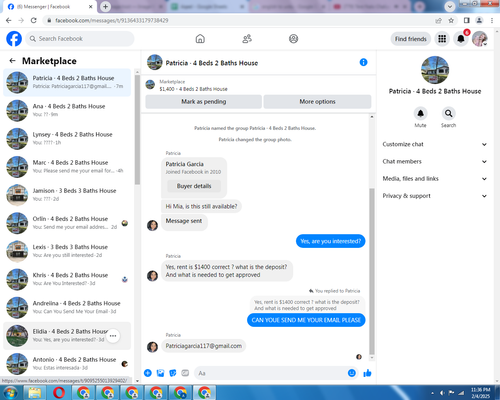Viewport: 500px width, 400px height.
Task: Click the 'Hi Mia, is this still available?' message
Action: 201,206
